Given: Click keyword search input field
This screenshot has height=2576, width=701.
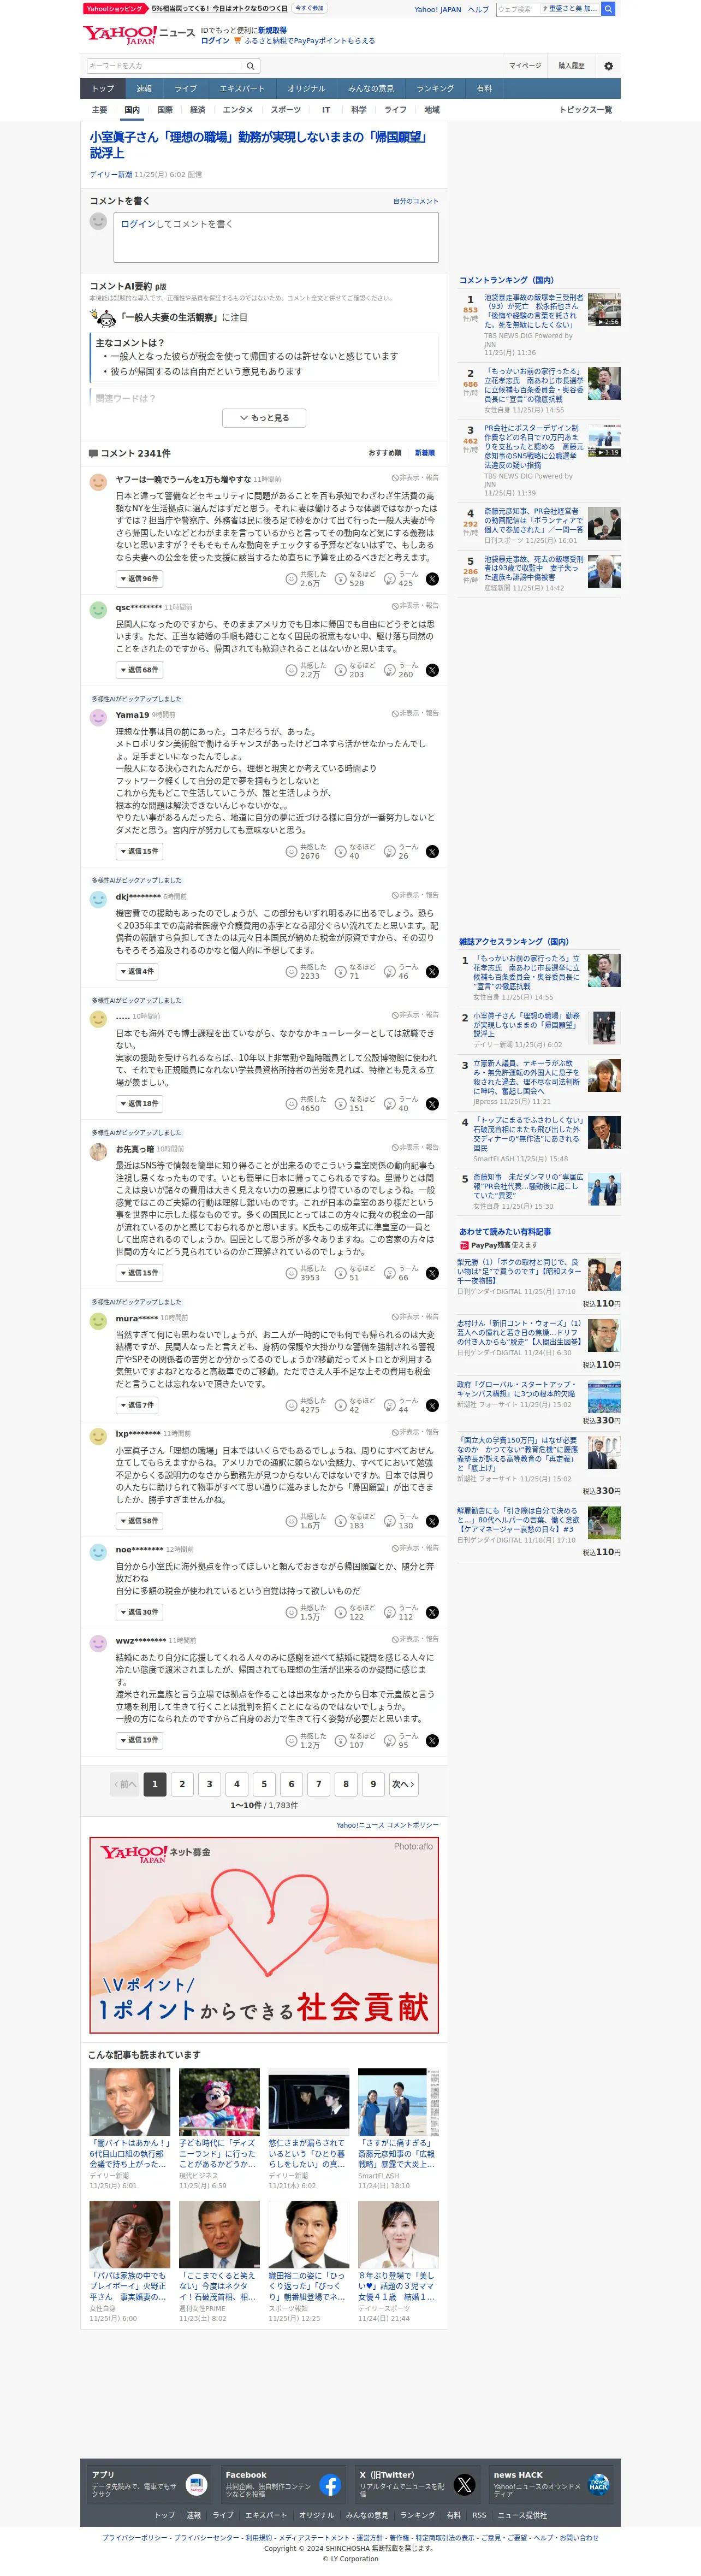Looking at the screenshot, I should tap(164, 66).
